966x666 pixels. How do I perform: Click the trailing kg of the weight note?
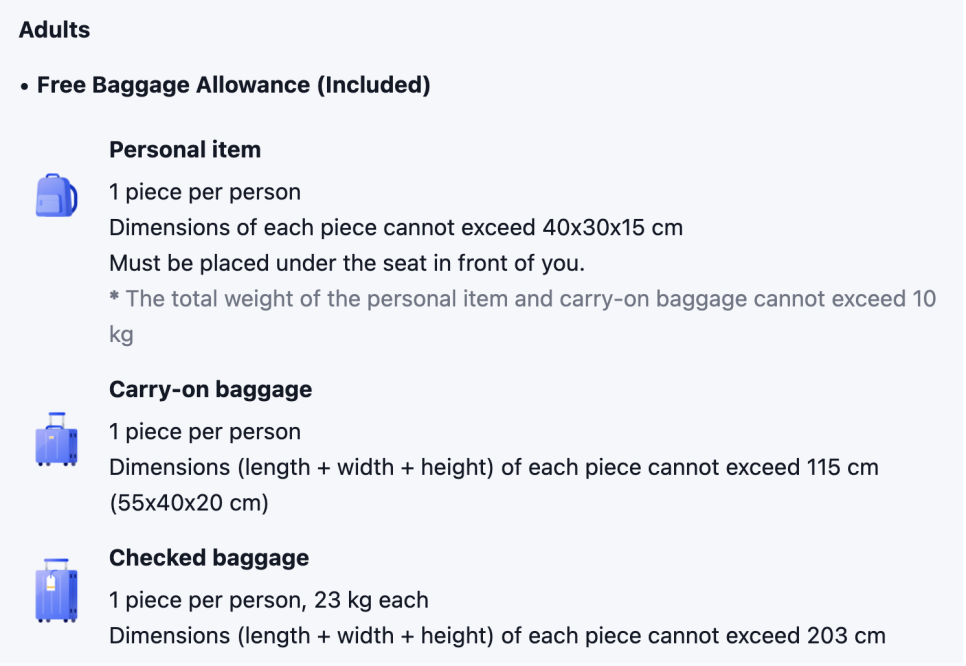click(x=121, y=335)
